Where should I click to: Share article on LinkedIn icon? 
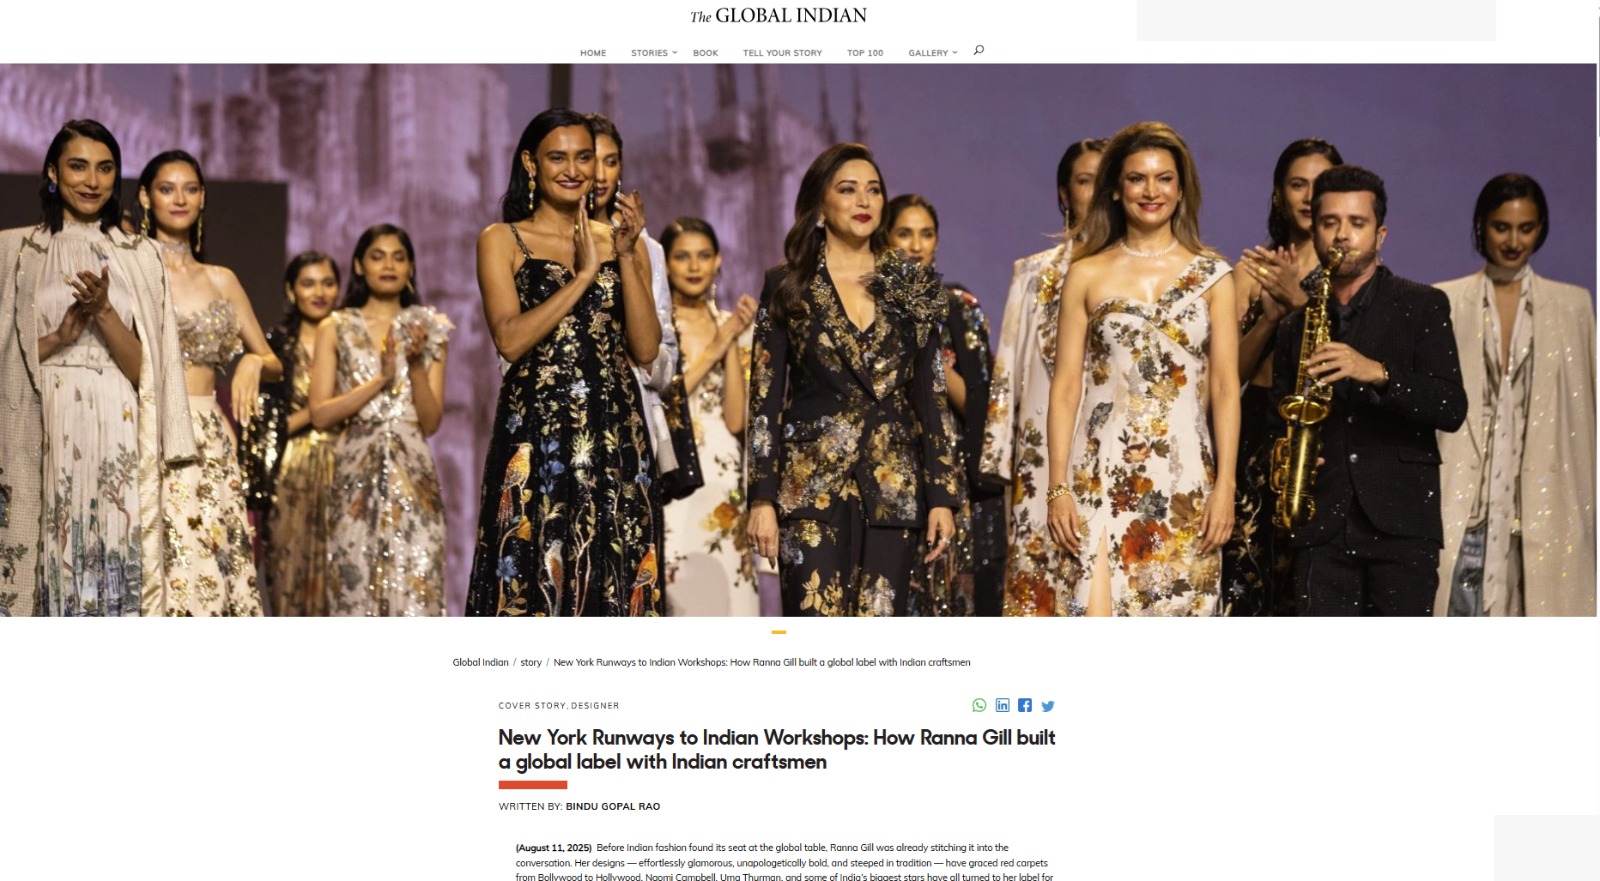click(x=1002, y=705)
